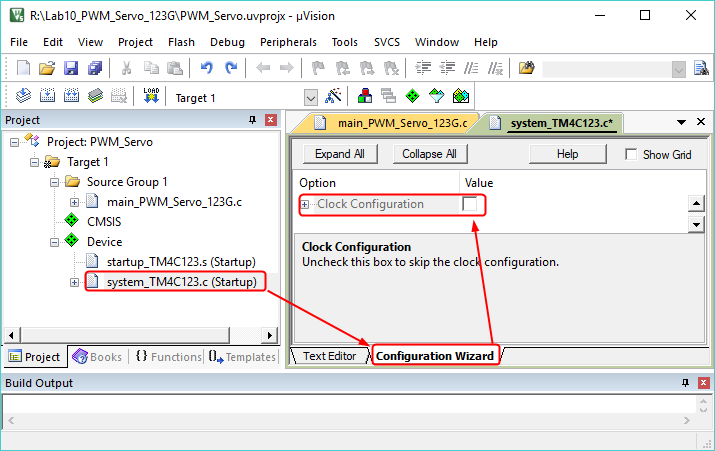
Task: Expand the Clock Configuration option
Action: click(306, 204)
